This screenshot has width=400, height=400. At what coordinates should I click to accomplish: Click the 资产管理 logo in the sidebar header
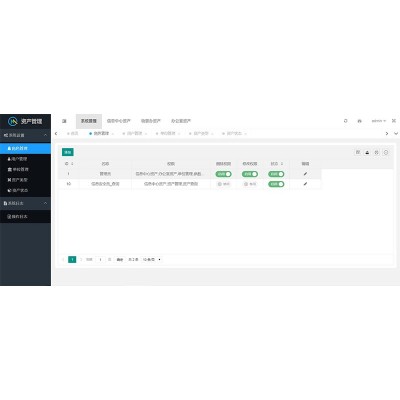pyautogui.click(x=25, y=121)
